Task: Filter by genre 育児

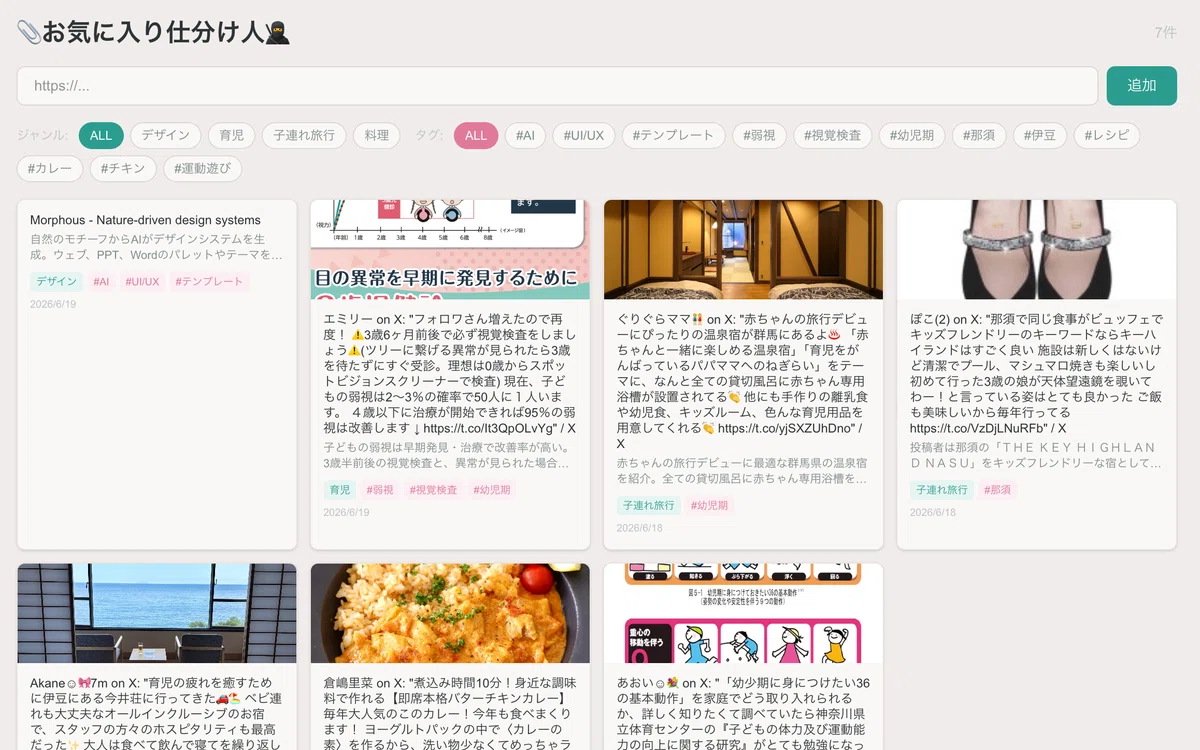Action: click(232, 135)
